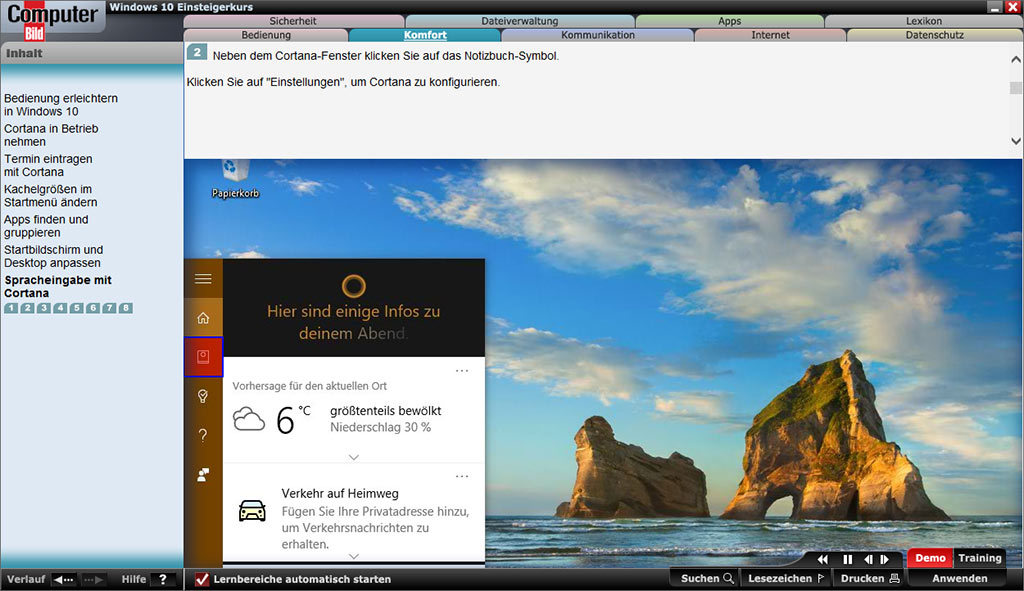Open the Cortana Notebook icon
Image resolution: width=1024 pixels, height=591 pixels.
click(x=203, y=357)
